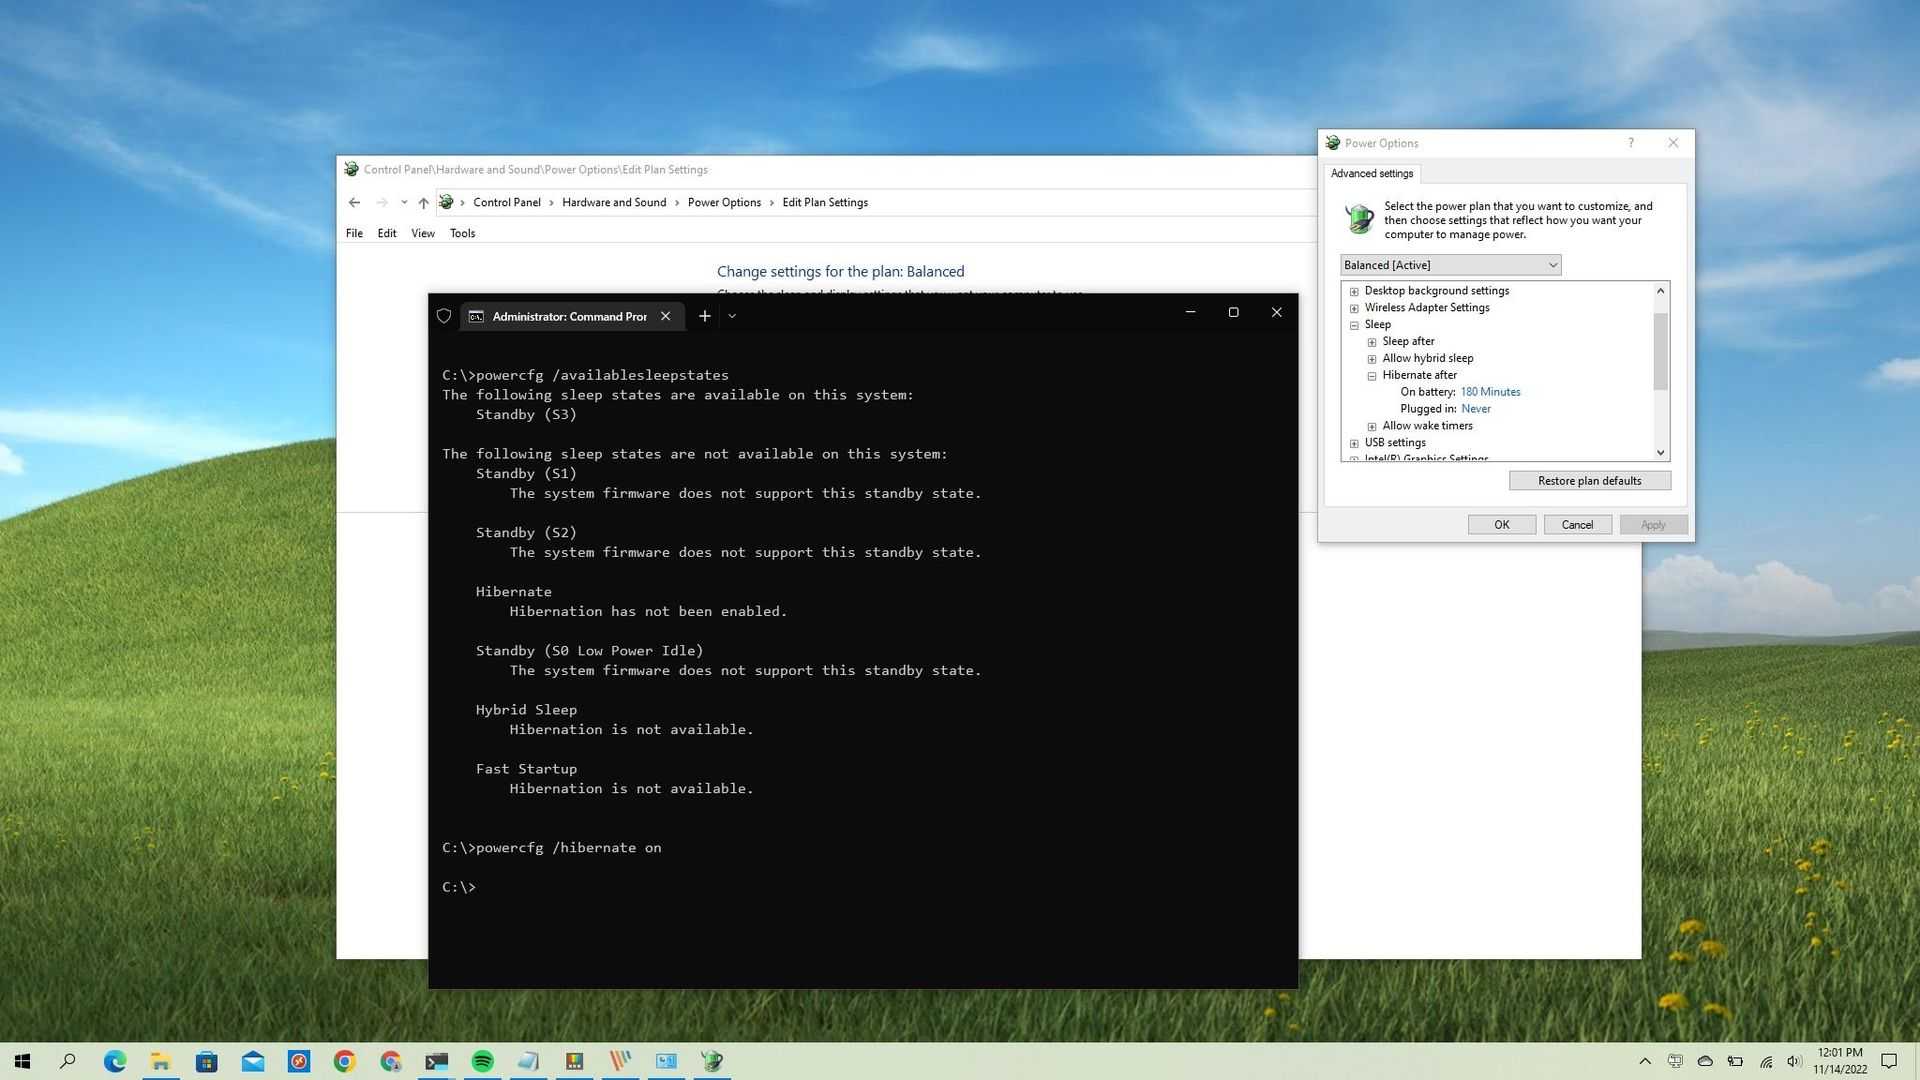The image size is (1920, 1080).
Task: Click Hardware and Sound breadcrumb
Action: (x=614, y=202)
